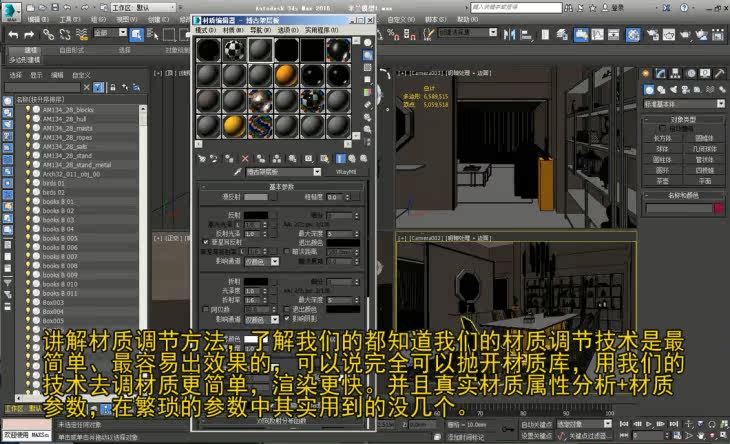Click the Bind to Space Warp icon

coord(81,34)
